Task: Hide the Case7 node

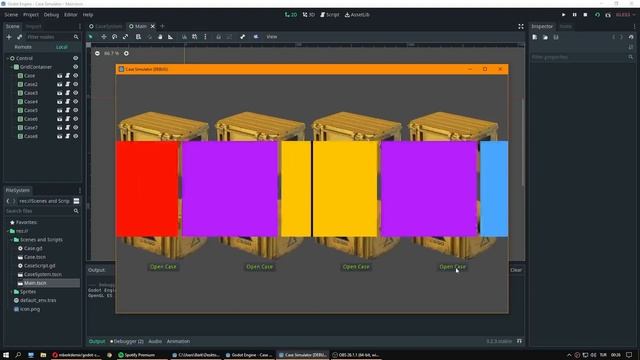Action: tap(76, 127)
